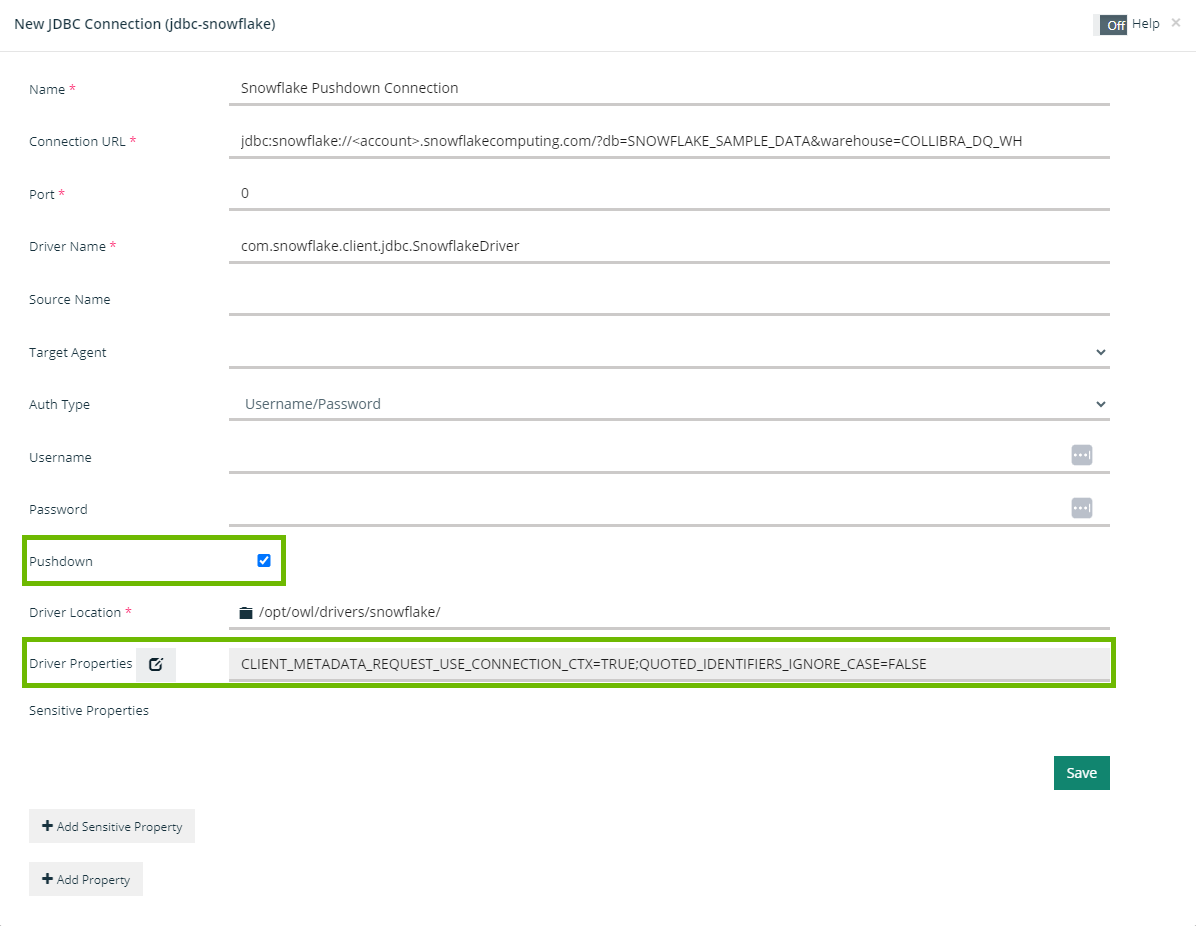Click the 'Driver Location' label
Screen dimensions: 1196x926
75,613
